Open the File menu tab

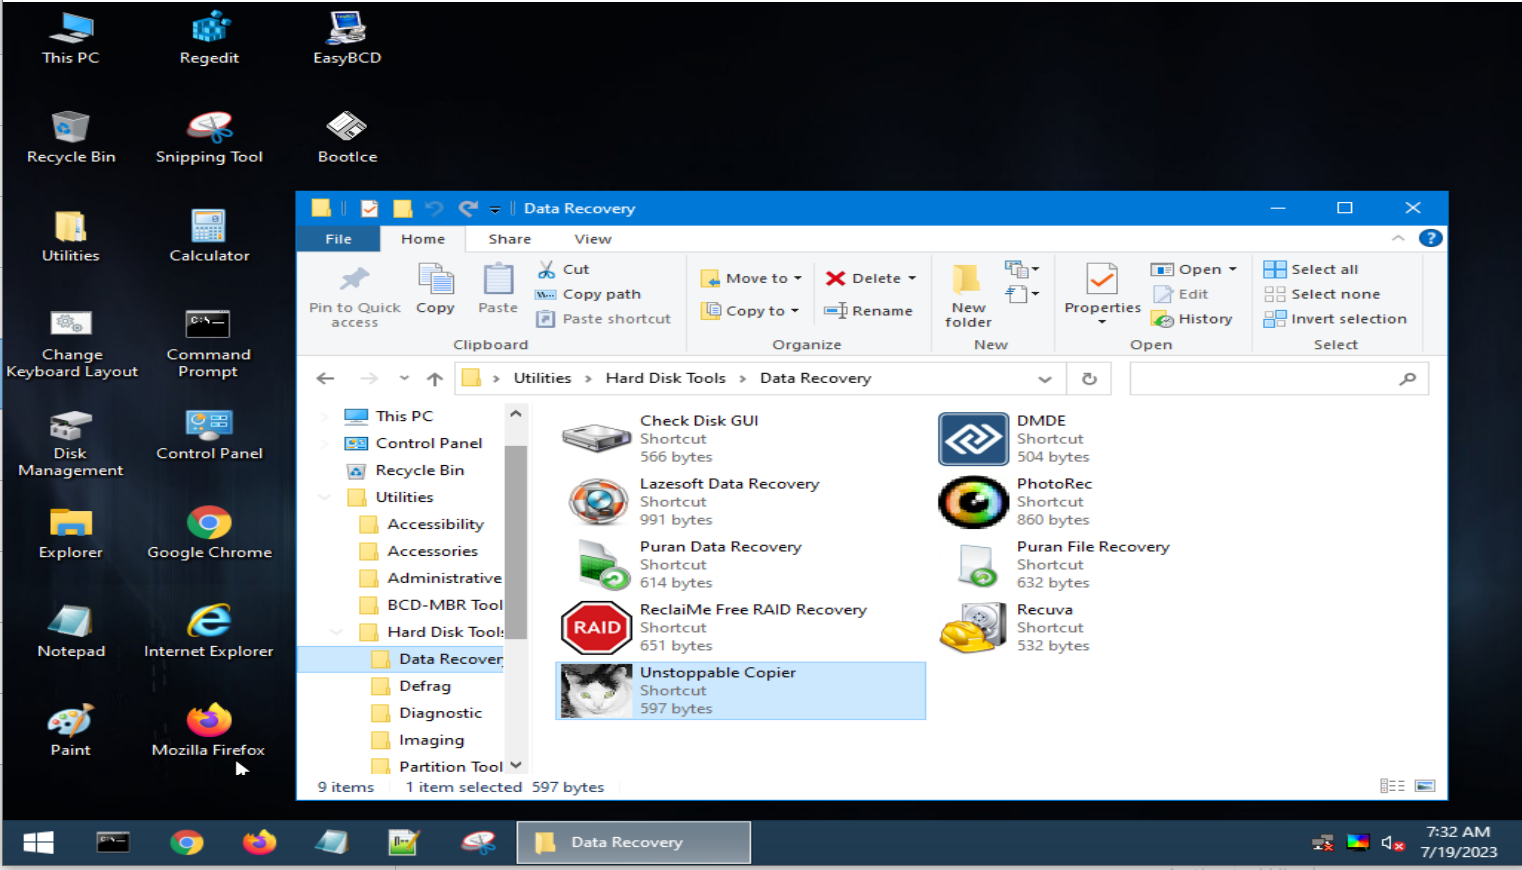point(338,239)
